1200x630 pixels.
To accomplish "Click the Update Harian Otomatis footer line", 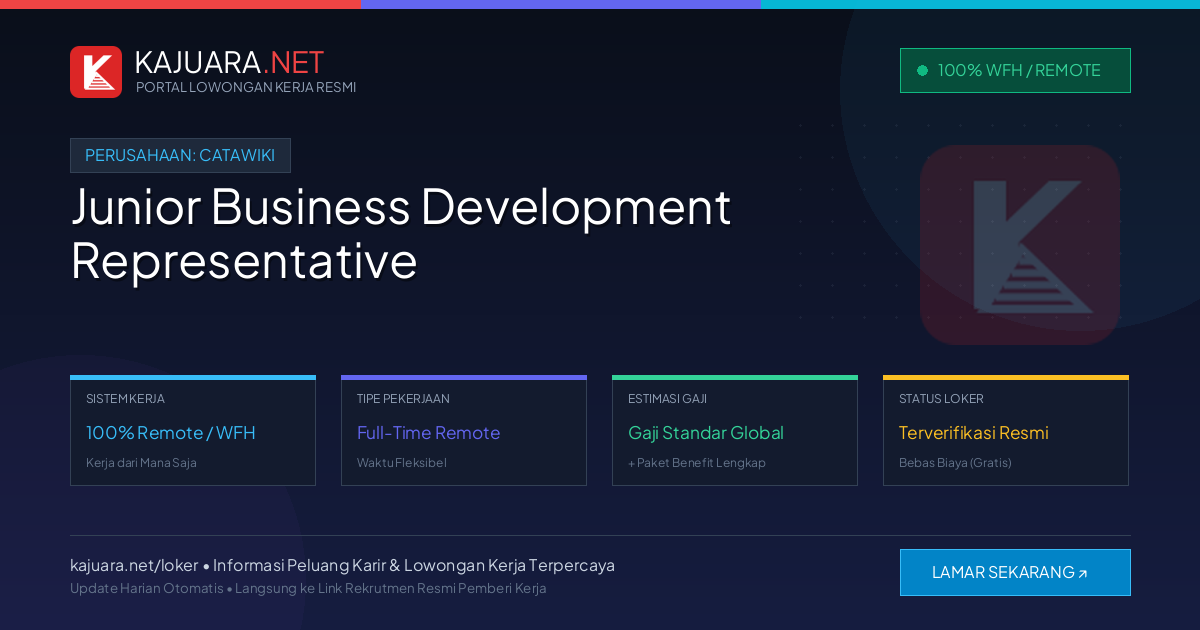I will 308,588.
